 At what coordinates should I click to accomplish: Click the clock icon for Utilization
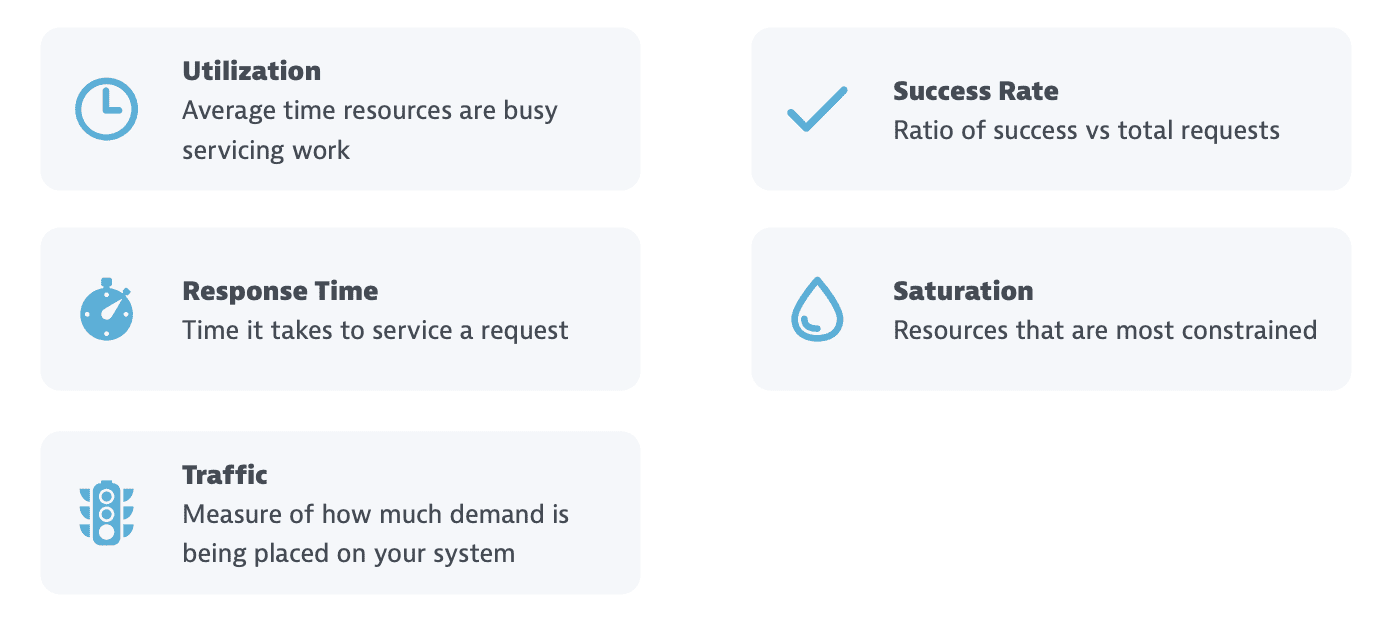pyautogui.click(x=107, y=108)
